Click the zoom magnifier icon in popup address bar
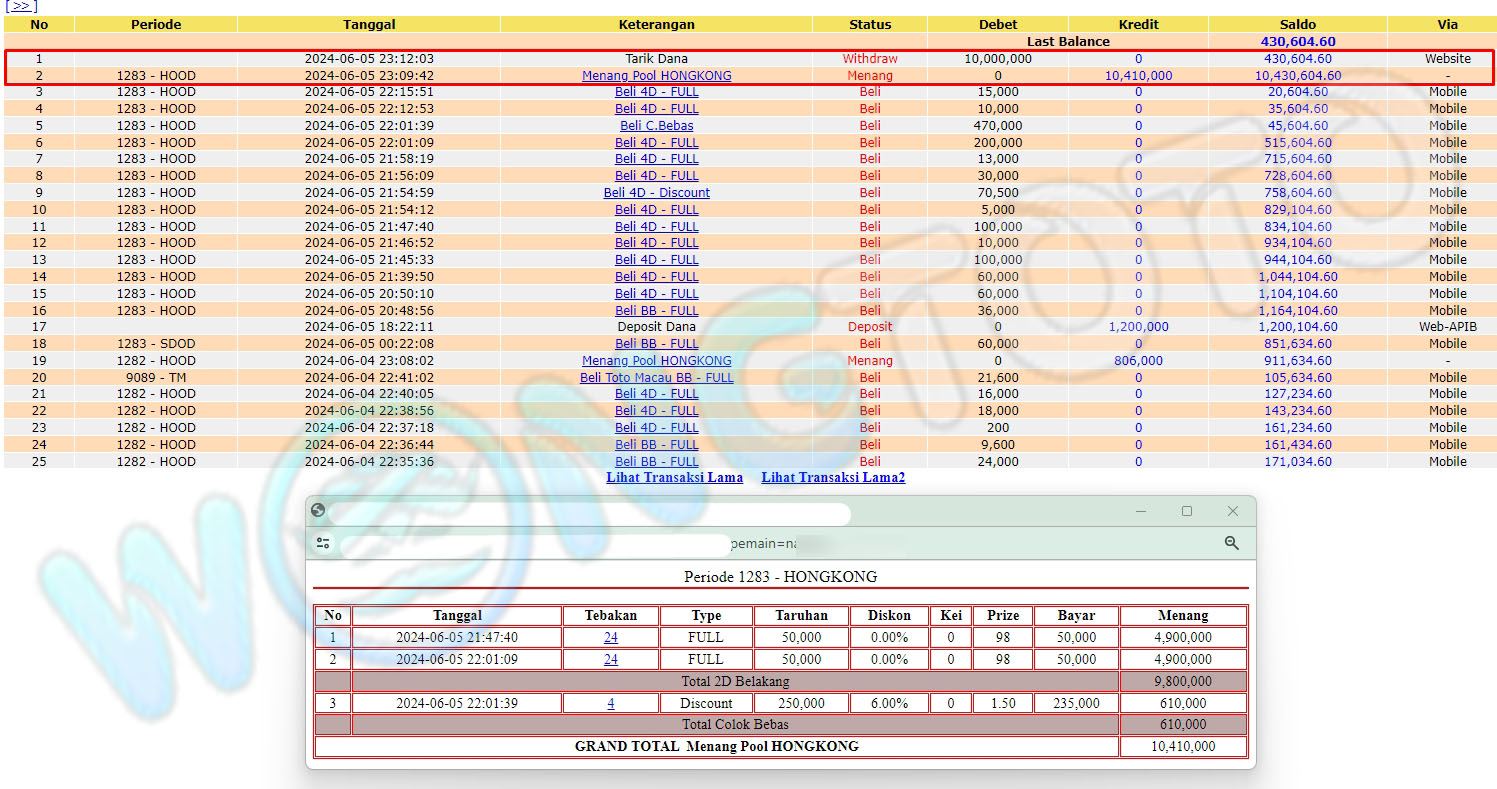Image resolution: width=1497 pixels, height=789 pixels. [x=1231, y=543]
